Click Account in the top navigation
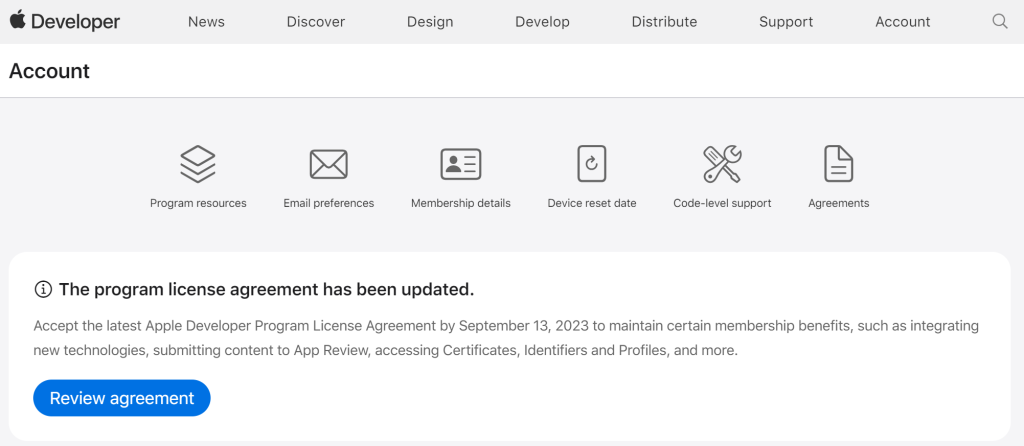The width and height of the screenshot is (1024, 446). pos(902,22)
